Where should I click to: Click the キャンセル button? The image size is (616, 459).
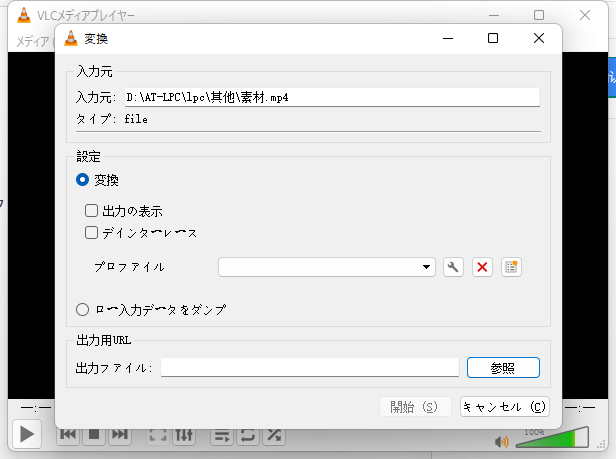pos(504,407)
